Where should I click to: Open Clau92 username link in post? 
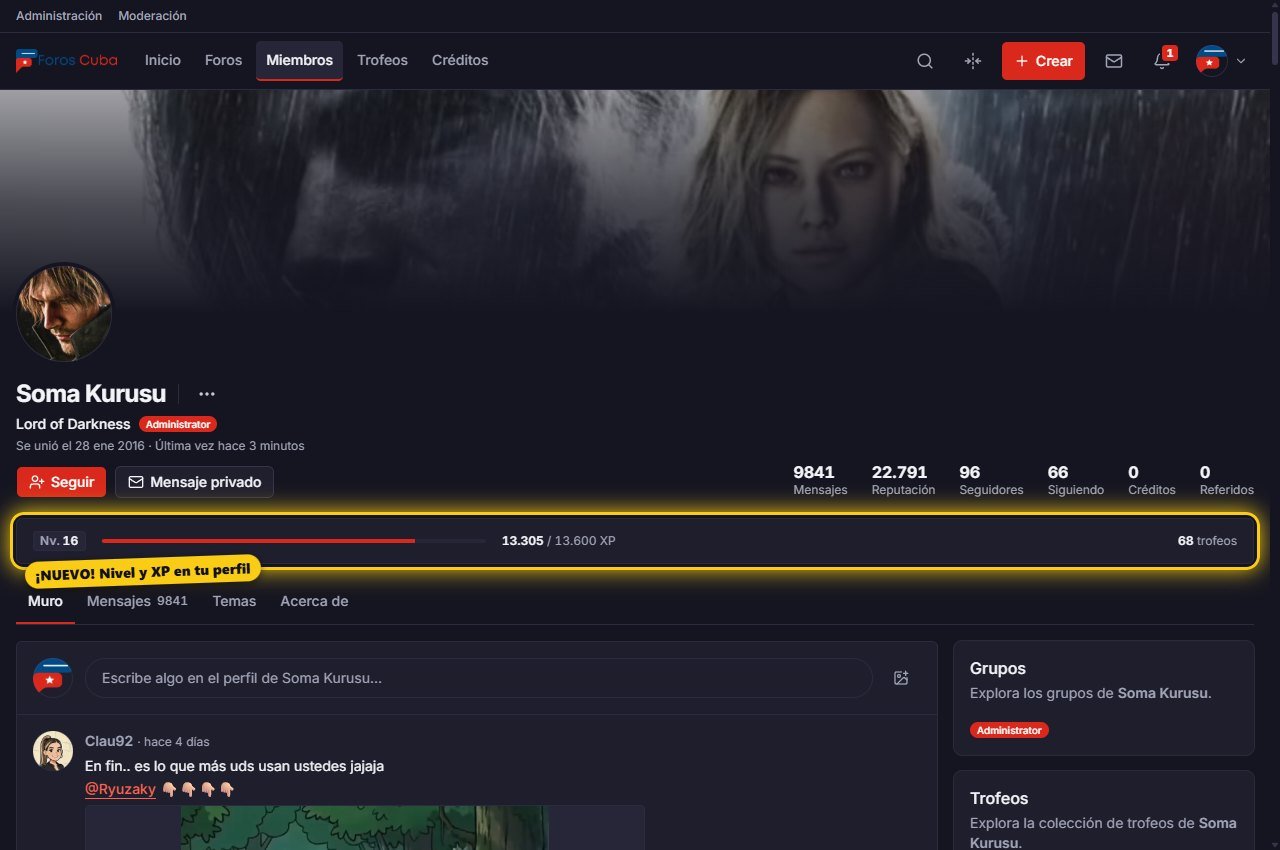pyautogui.click(x=109, y=741)
